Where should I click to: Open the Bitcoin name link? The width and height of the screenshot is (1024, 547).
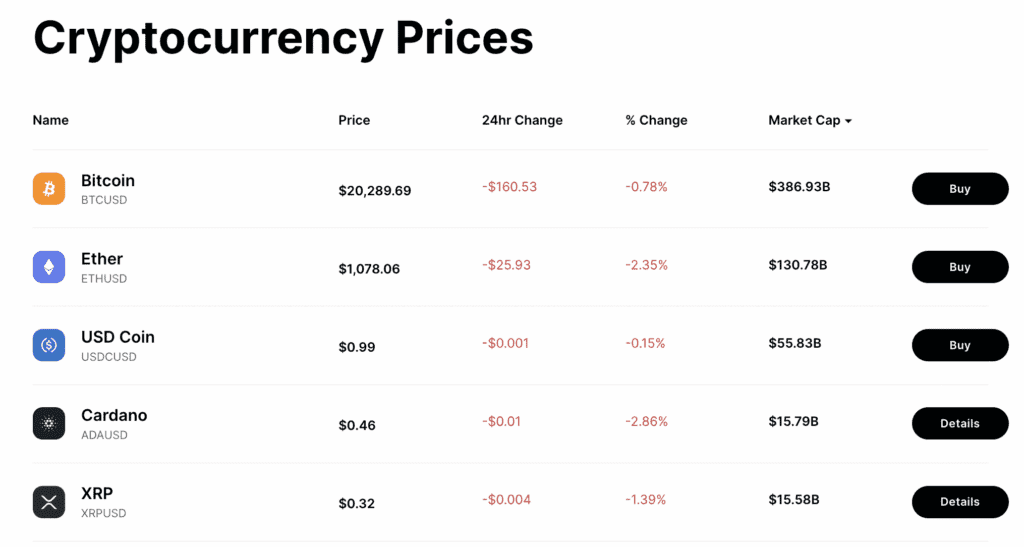108,181
